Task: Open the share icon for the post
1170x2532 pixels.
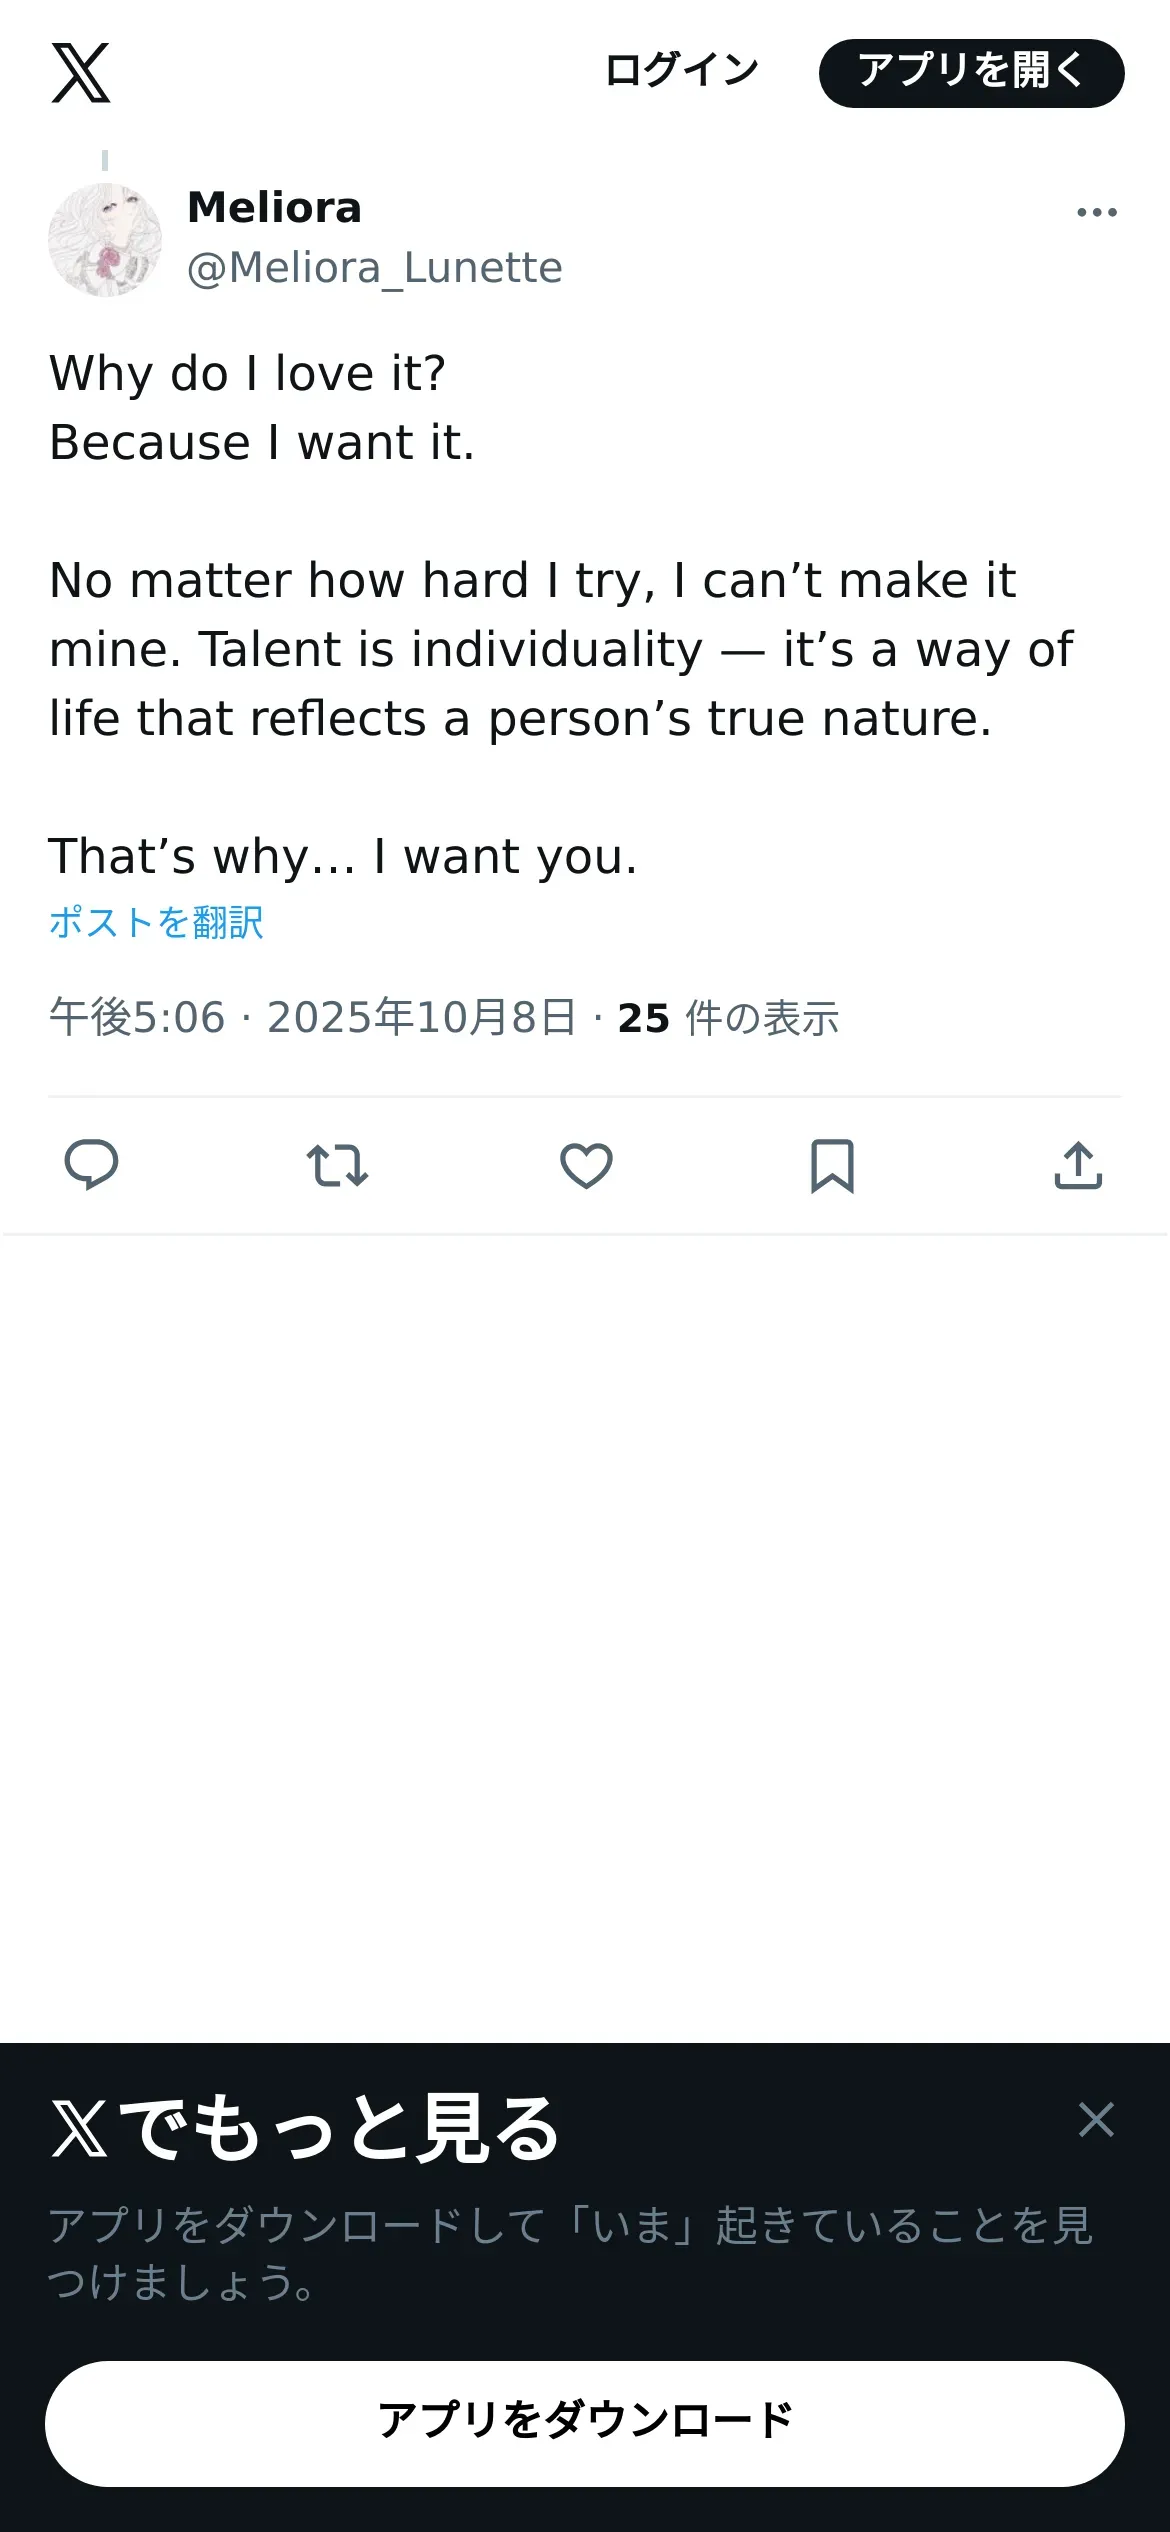Action: 1078,1165
